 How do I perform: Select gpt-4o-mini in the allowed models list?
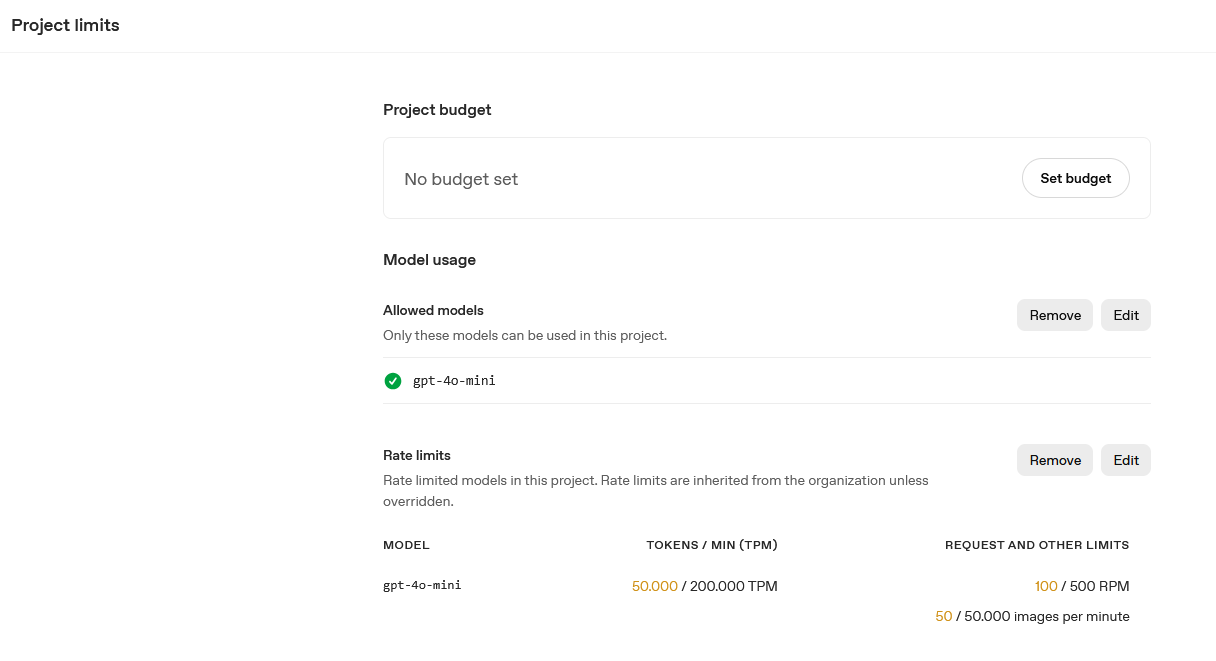pos(454,381)
